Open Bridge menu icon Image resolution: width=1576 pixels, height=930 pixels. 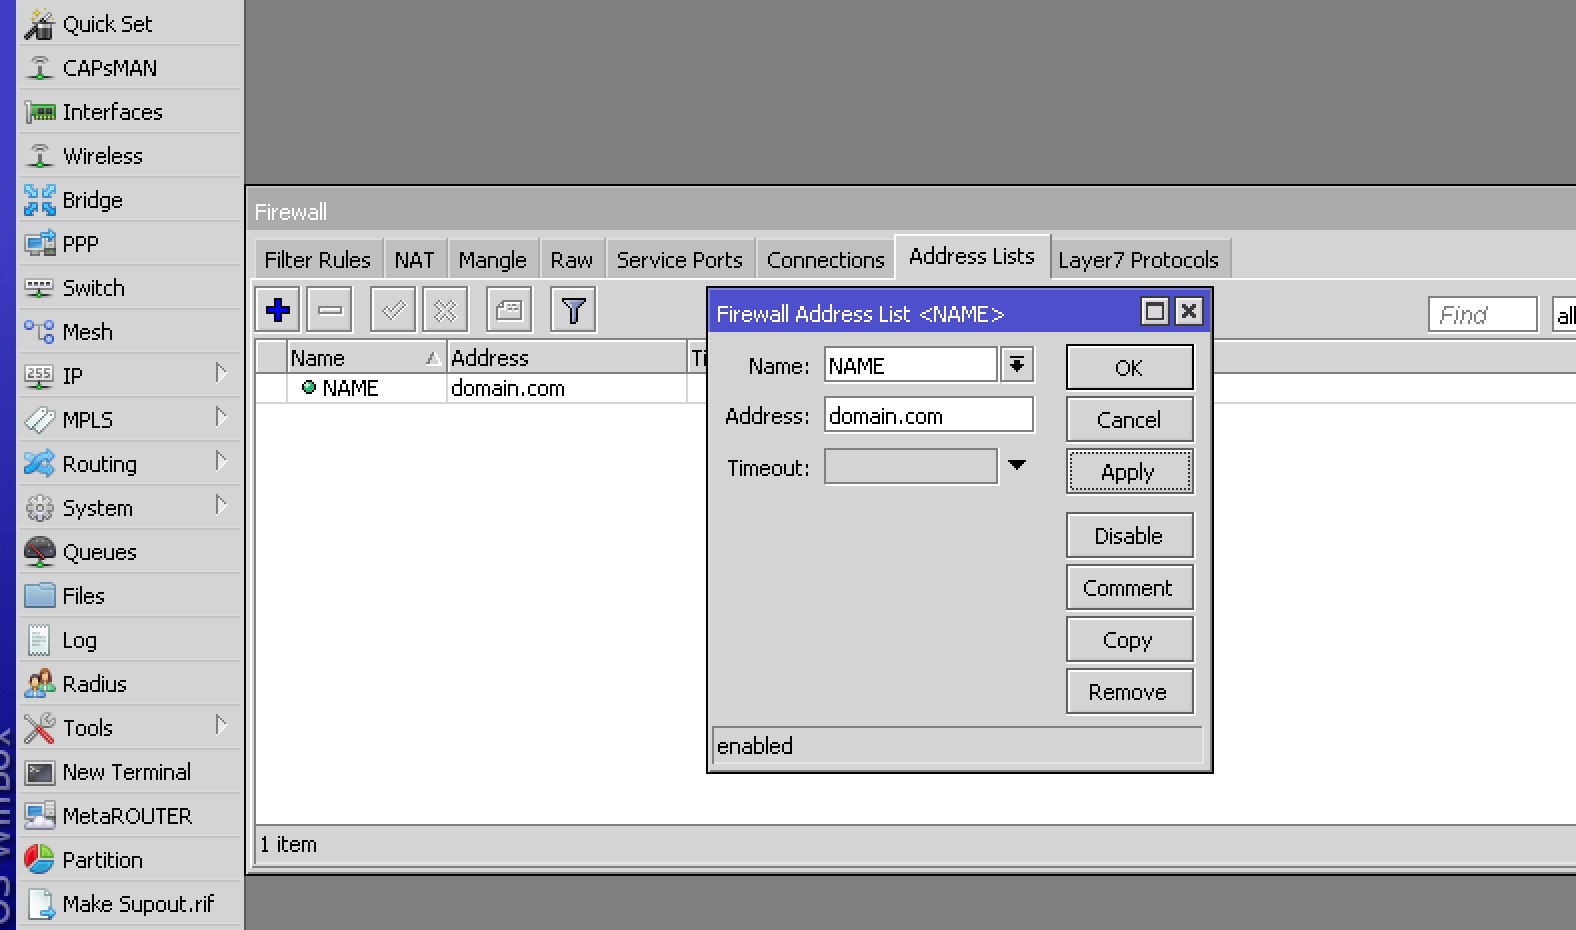point(39,200)
